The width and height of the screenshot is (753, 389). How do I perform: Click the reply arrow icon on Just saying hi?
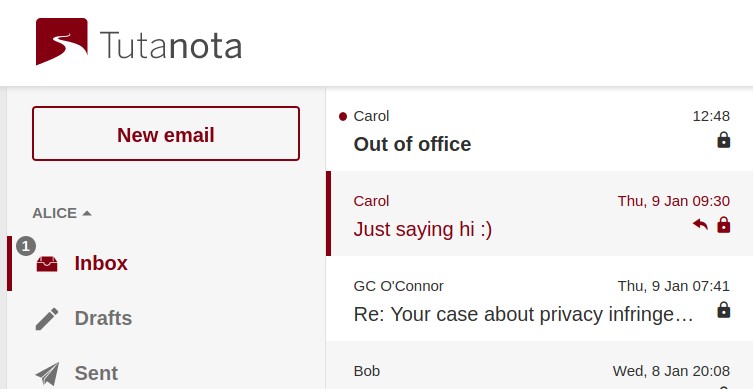(x=700, y=224)
